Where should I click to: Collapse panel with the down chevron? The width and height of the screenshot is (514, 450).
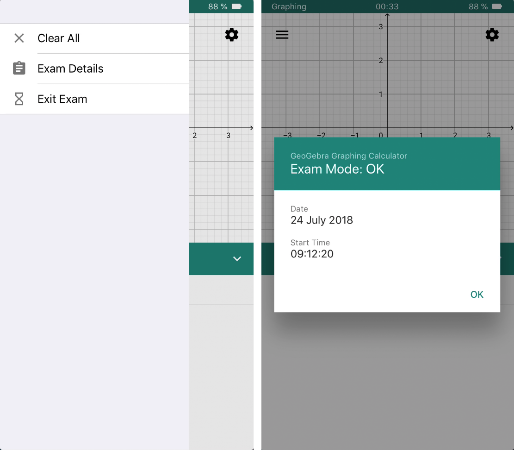pyautogui.click(x=237, y=259)
